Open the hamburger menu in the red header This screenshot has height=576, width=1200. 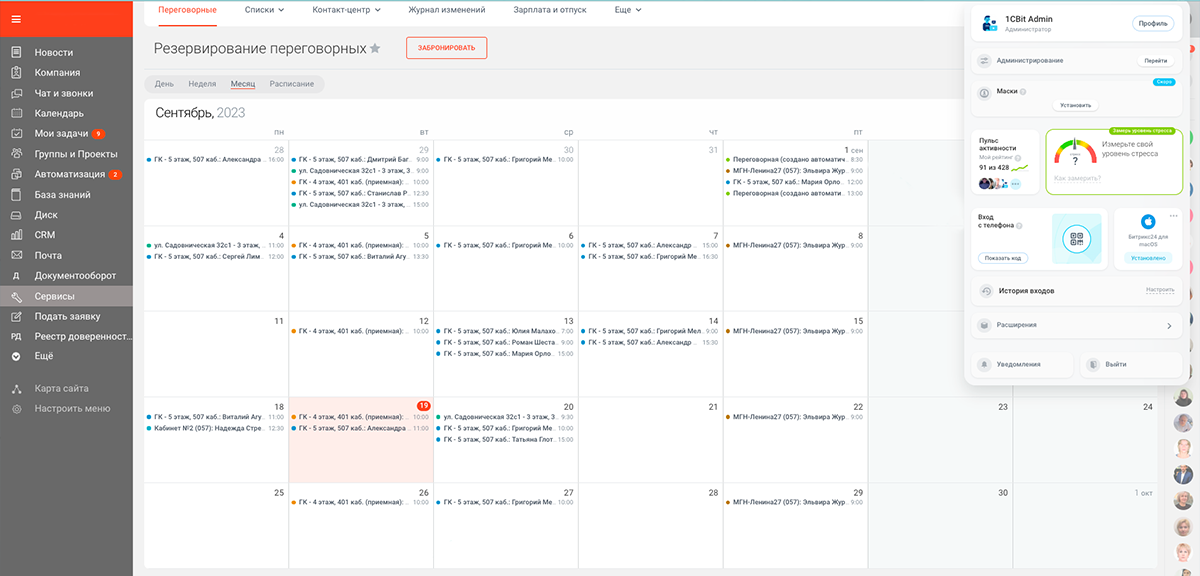click(16, 19)
